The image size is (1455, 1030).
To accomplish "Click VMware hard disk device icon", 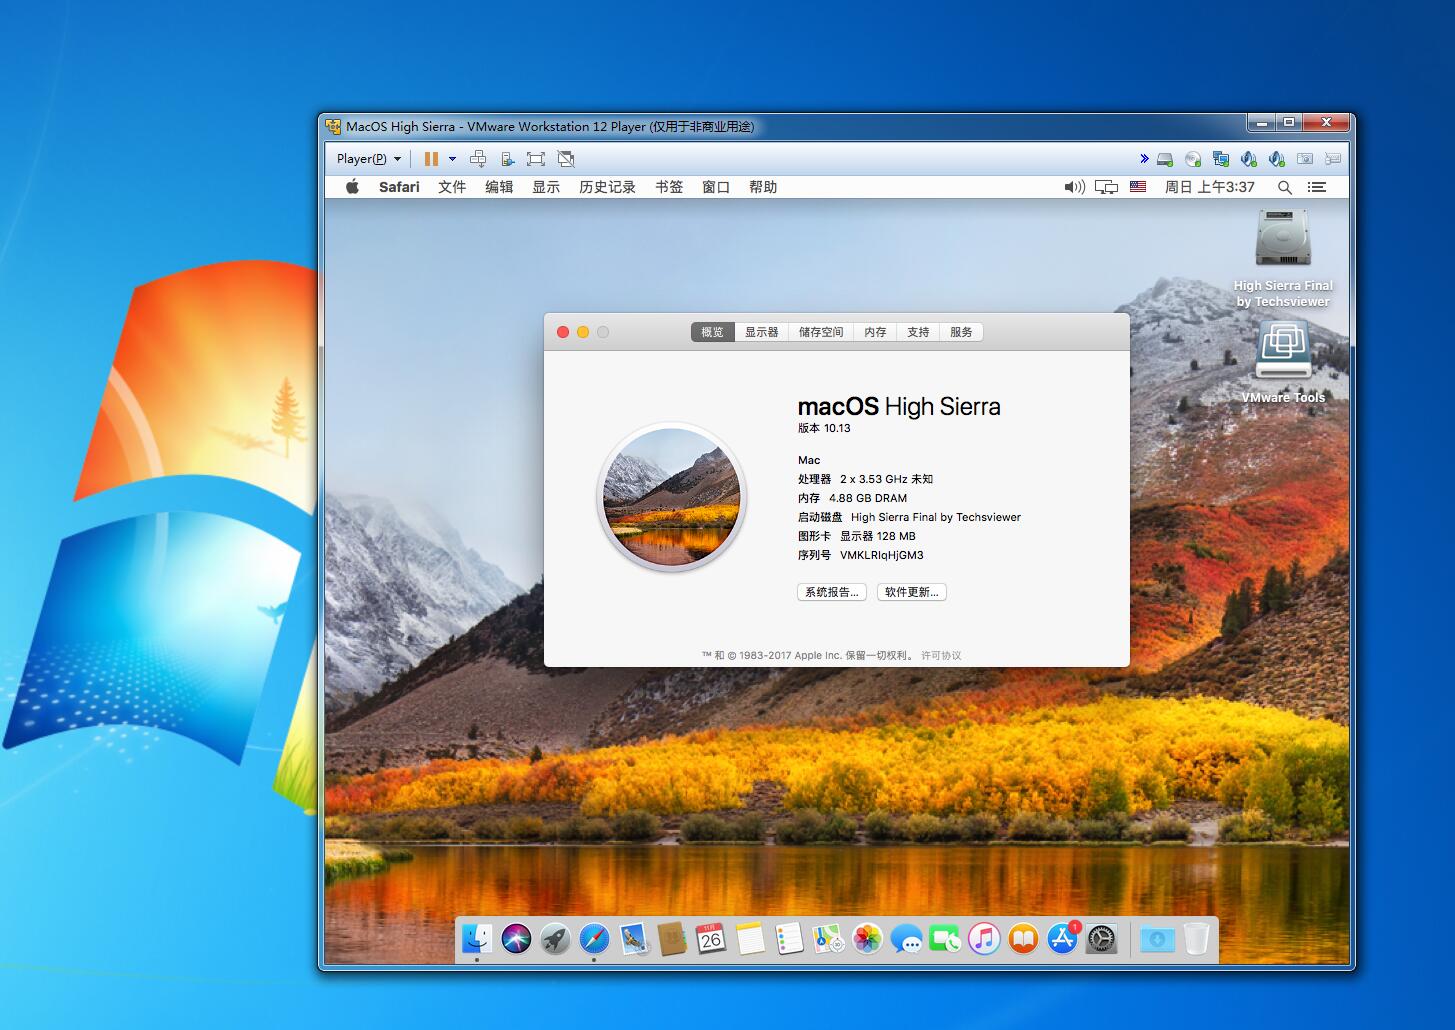I will click(1165, 159).
